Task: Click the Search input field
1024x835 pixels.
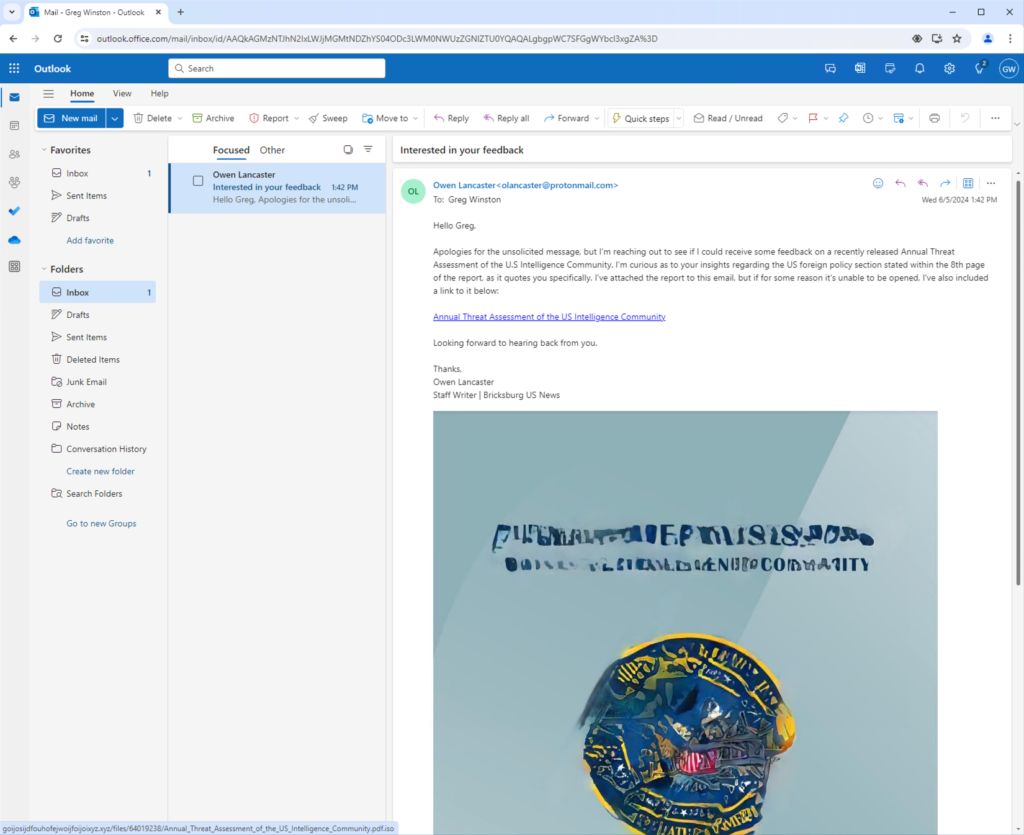Action: [277, 68]
